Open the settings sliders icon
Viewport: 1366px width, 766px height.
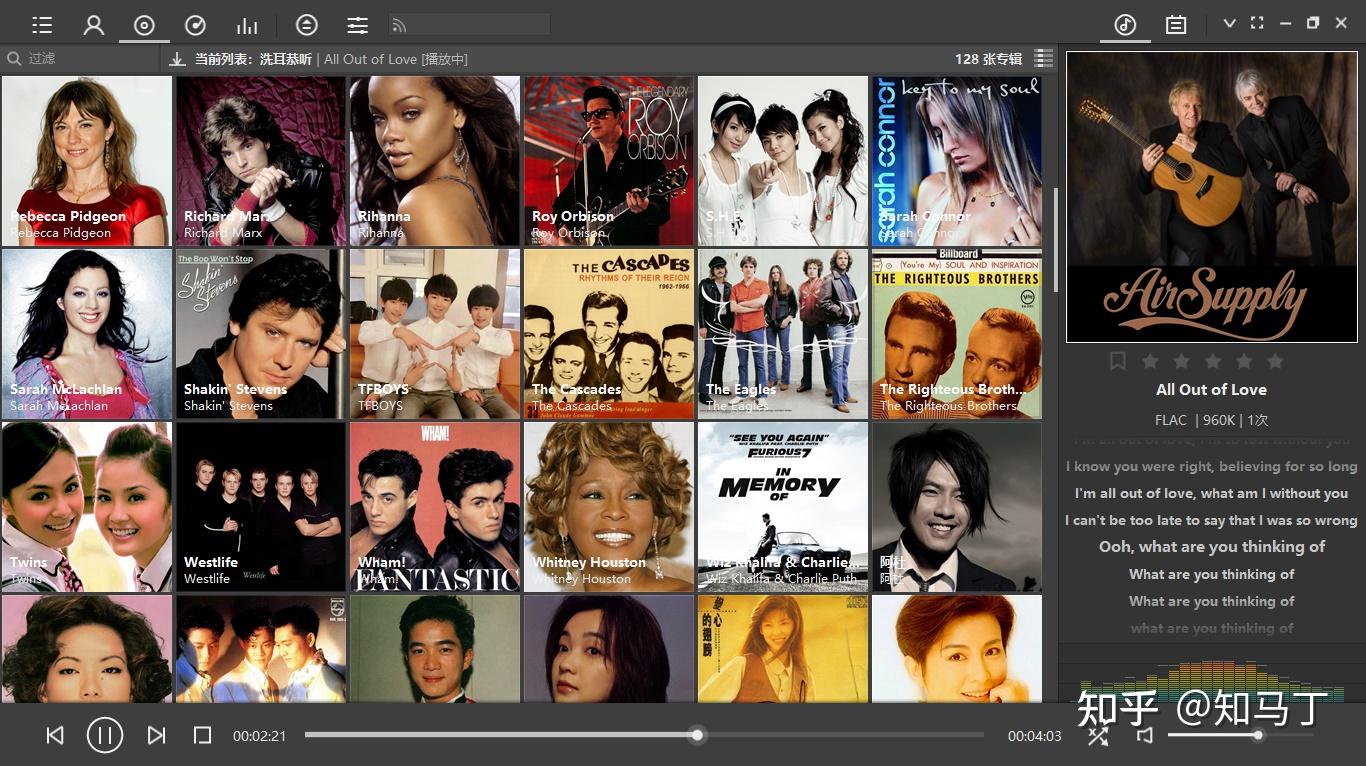tap(357, 24)
